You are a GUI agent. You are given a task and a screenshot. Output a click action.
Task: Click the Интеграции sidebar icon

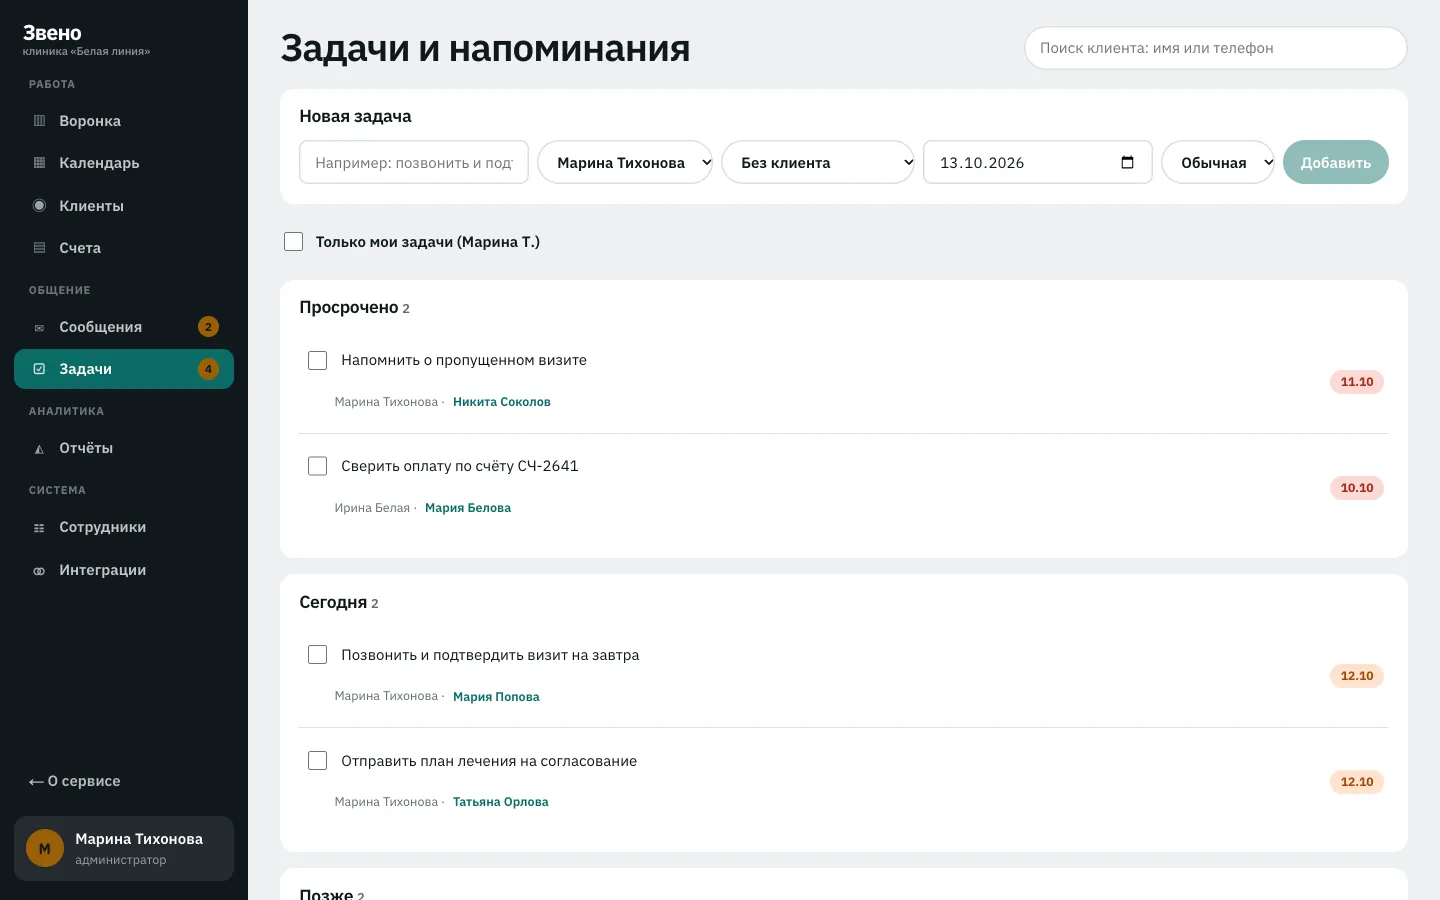(x=40, y=570)
